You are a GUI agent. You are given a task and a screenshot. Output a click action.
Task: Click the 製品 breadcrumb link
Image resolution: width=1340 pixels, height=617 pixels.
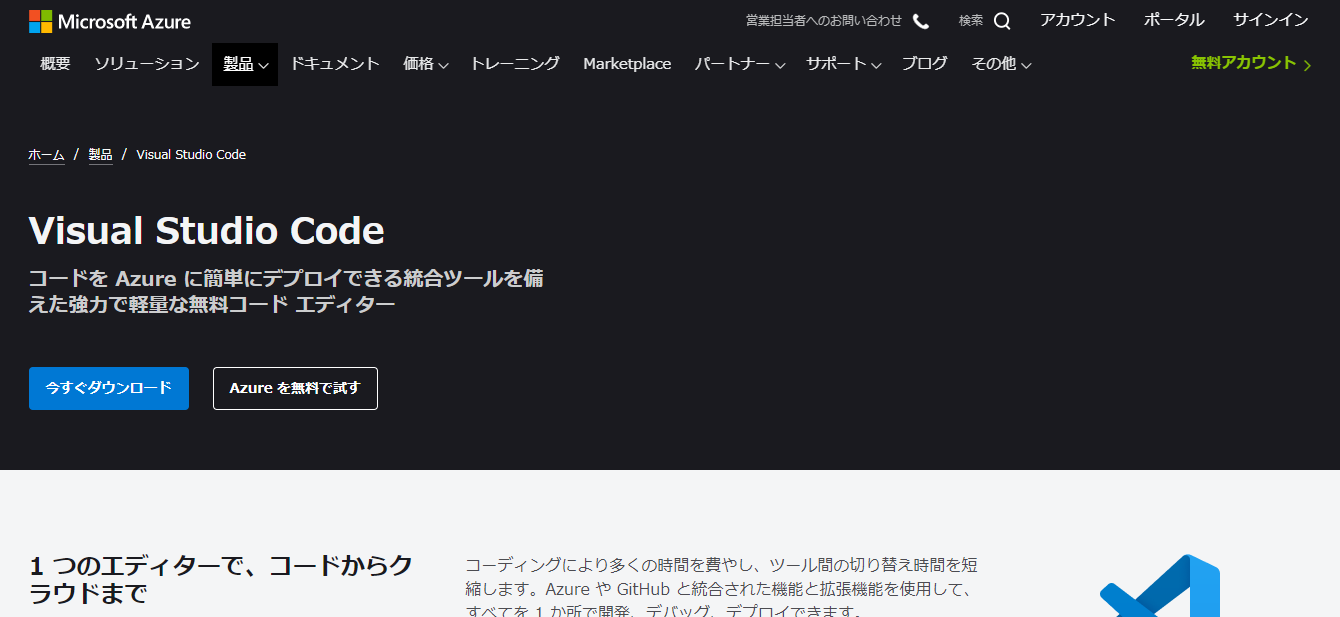[x=100, y=155]
